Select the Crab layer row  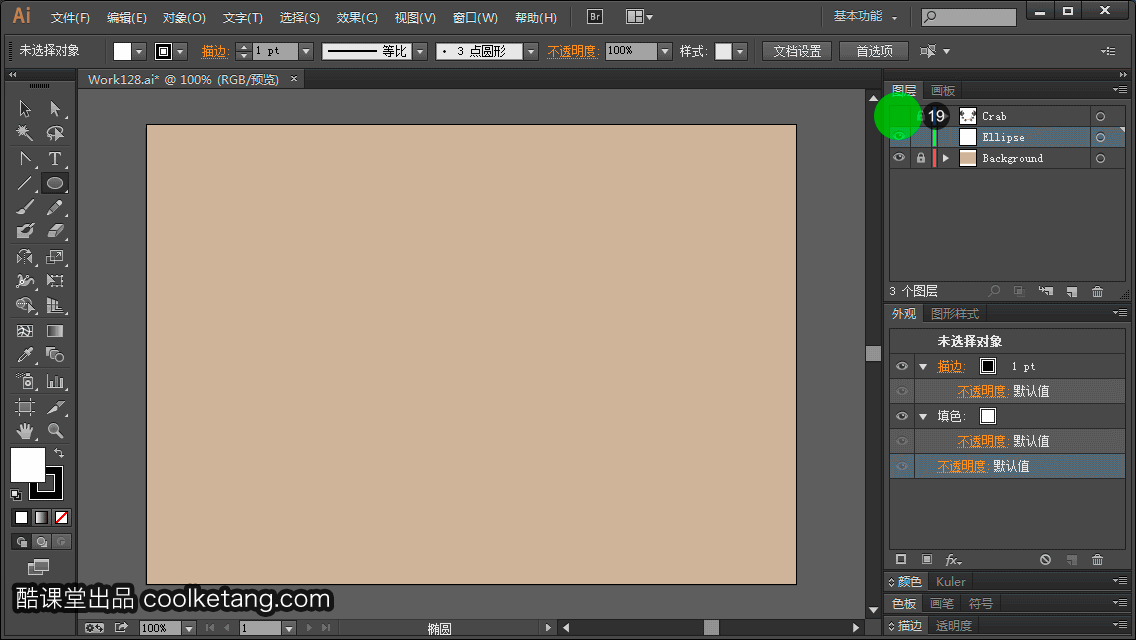pos(1007,116)
